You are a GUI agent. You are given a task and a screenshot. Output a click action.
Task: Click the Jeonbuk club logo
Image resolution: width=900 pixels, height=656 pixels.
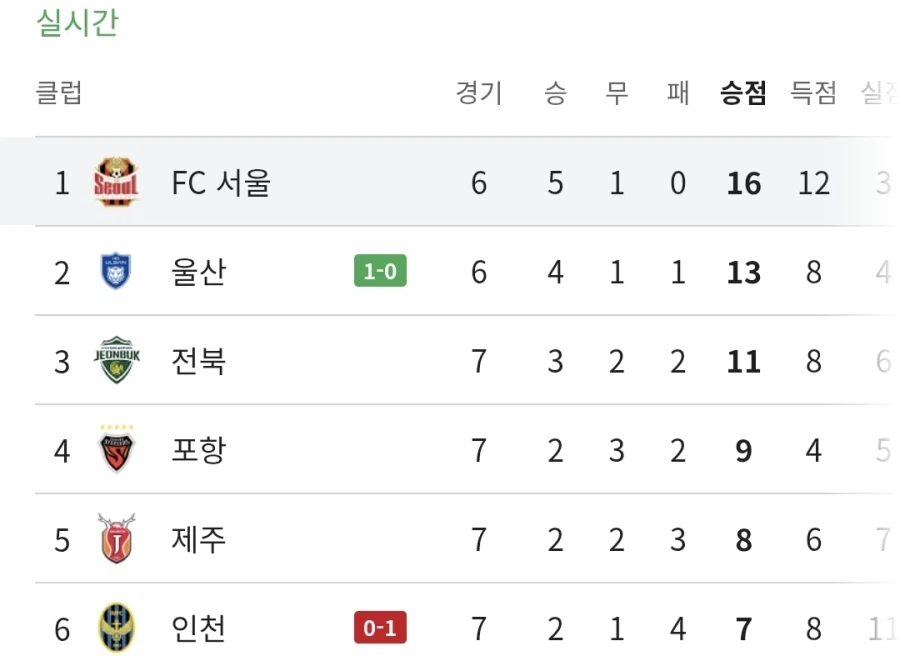[117, 361]
